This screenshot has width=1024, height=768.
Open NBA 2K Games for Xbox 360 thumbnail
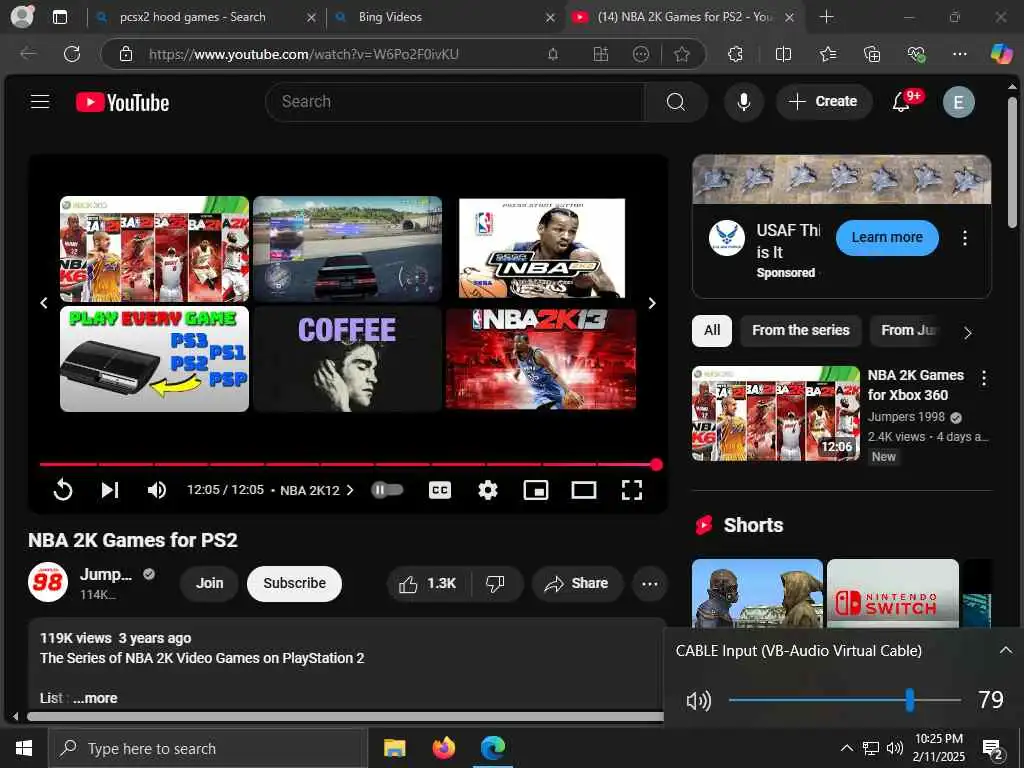click(x=776, y=413)
